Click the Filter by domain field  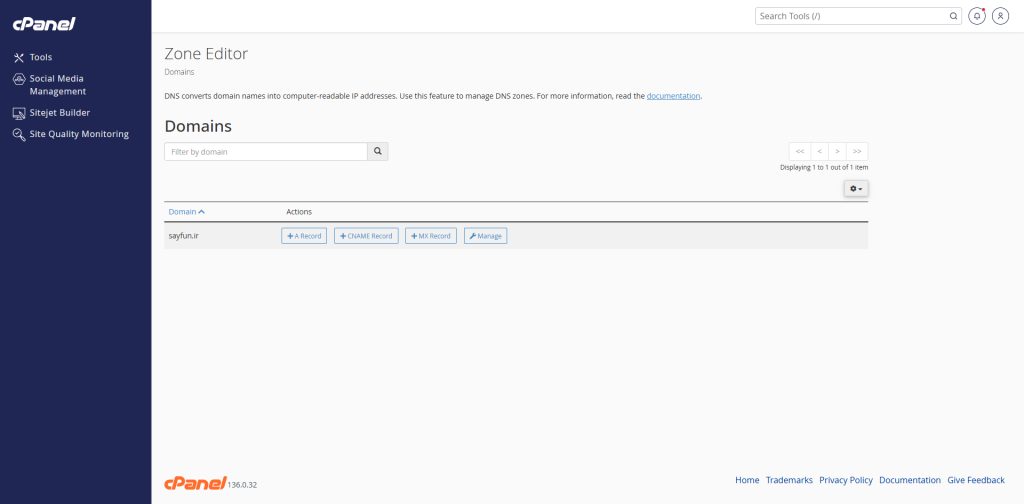pyautogui.click(x=266, y=151)
